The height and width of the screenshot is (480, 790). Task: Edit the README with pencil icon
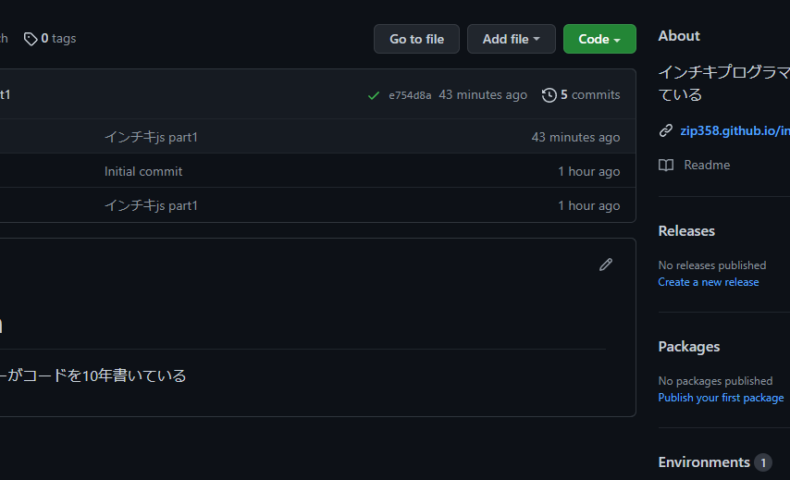tap(606, 264)
